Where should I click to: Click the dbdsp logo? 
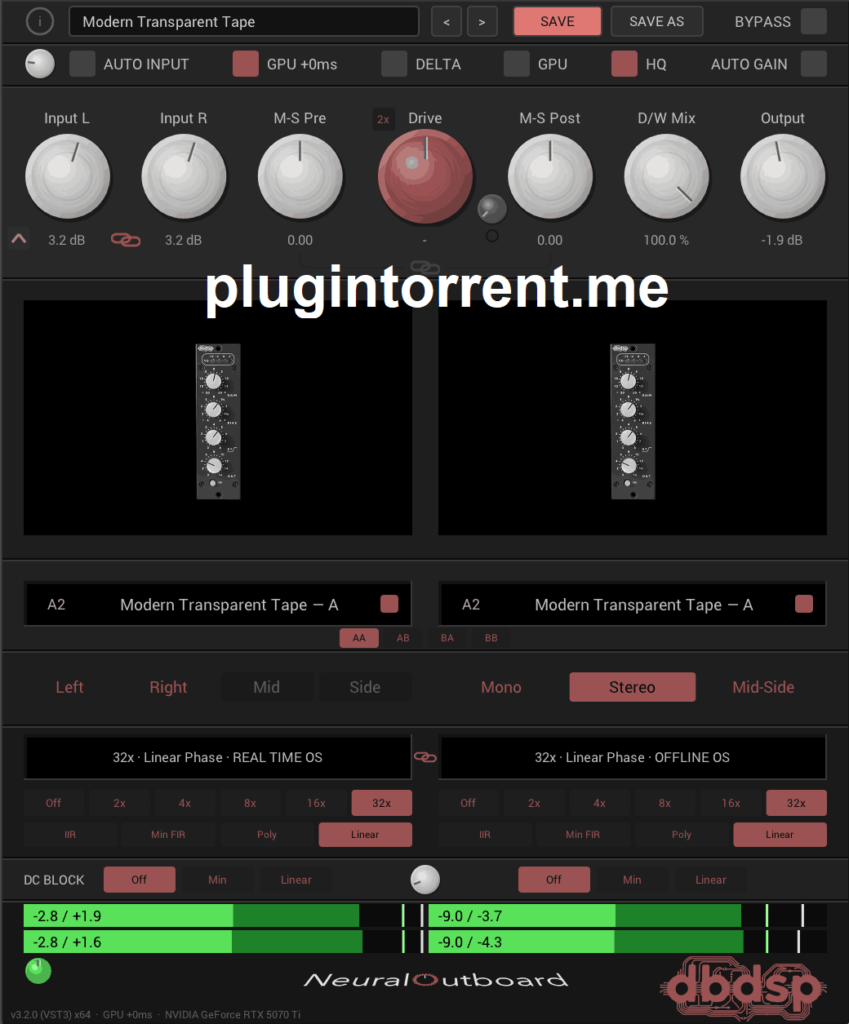point(742,986)
